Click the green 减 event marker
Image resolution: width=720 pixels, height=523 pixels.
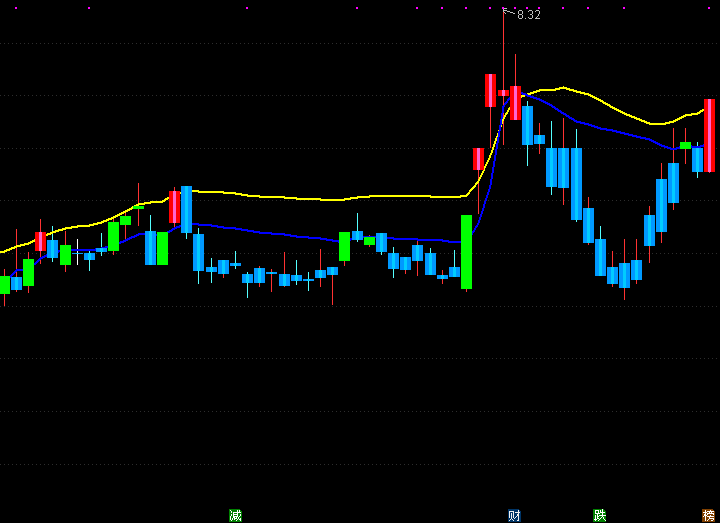[x=236, y=515]
